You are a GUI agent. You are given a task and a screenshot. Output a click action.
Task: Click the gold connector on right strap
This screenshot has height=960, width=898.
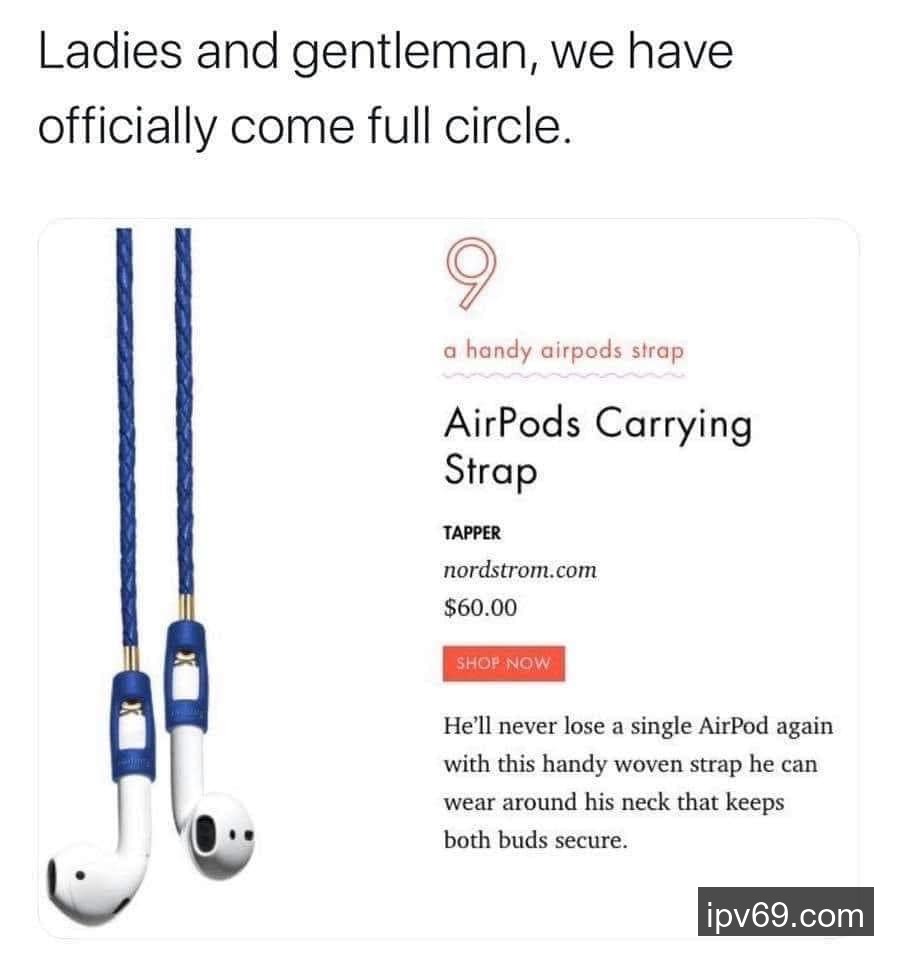point(187,607)
